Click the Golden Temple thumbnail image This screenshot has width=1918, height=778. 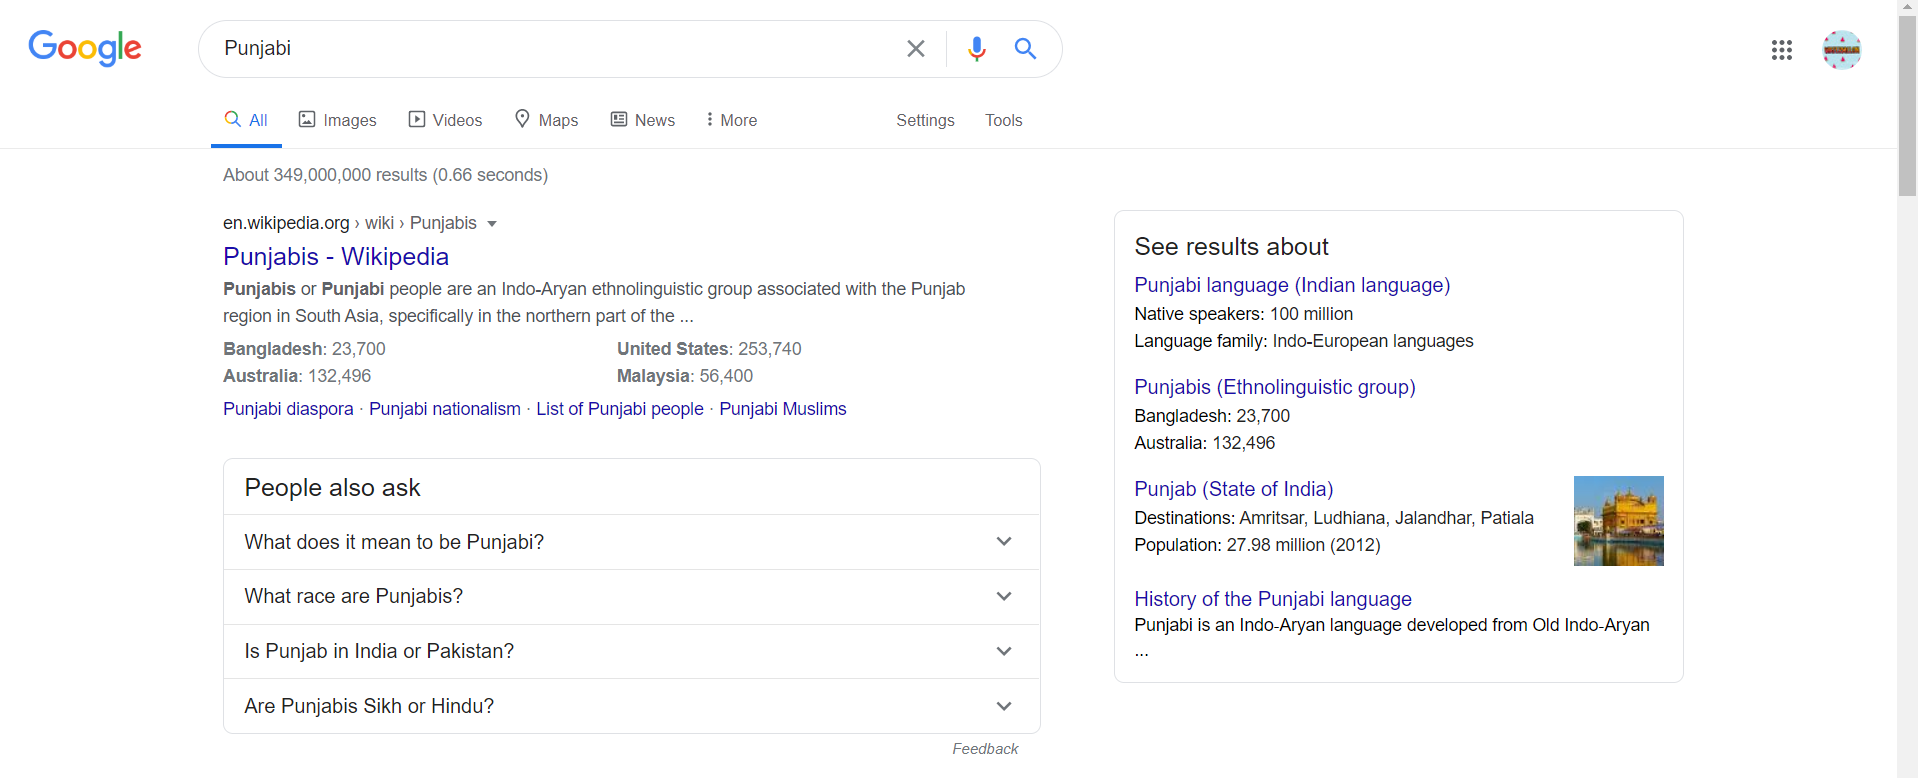(x=1618, y=521)
